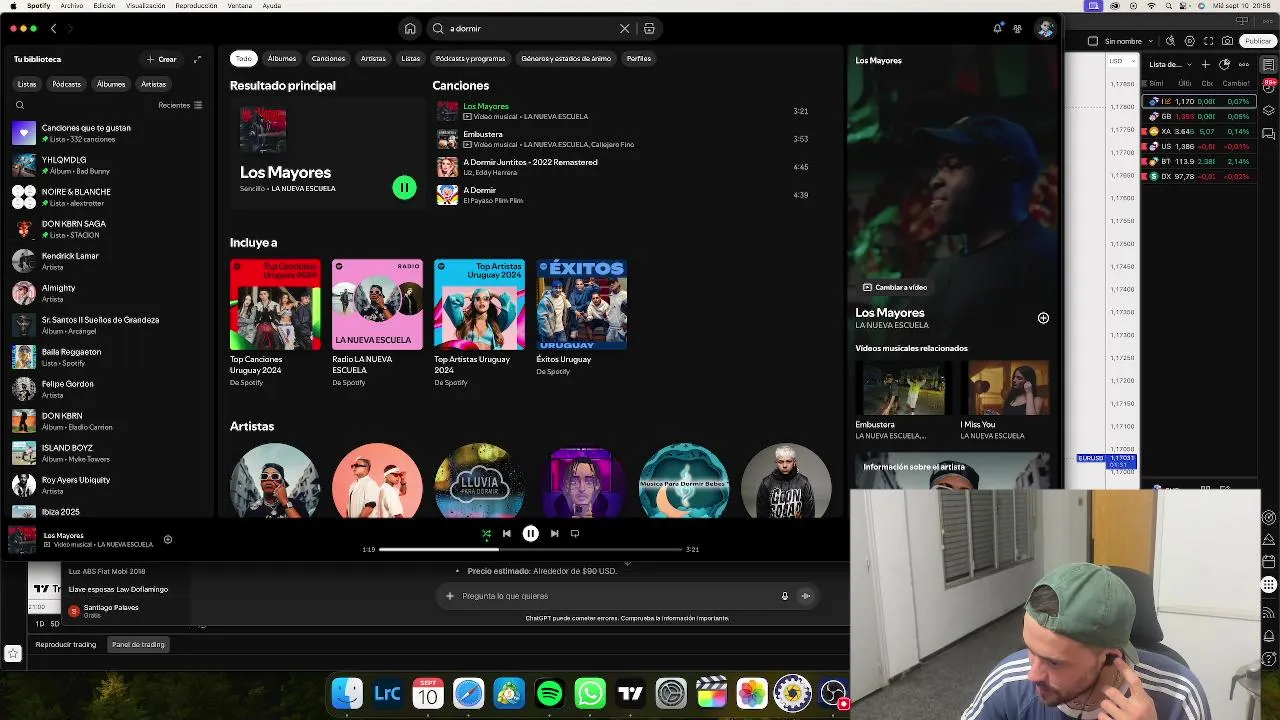Open Kendrick Lamar in library
1280x720 pixels.
108,261
